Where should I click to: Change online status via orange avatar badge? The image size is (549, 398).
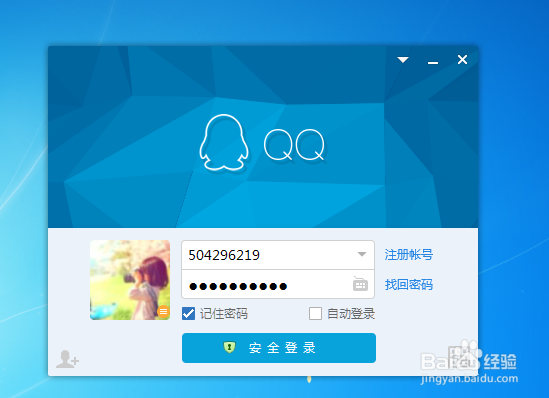(x=163, y=311)
